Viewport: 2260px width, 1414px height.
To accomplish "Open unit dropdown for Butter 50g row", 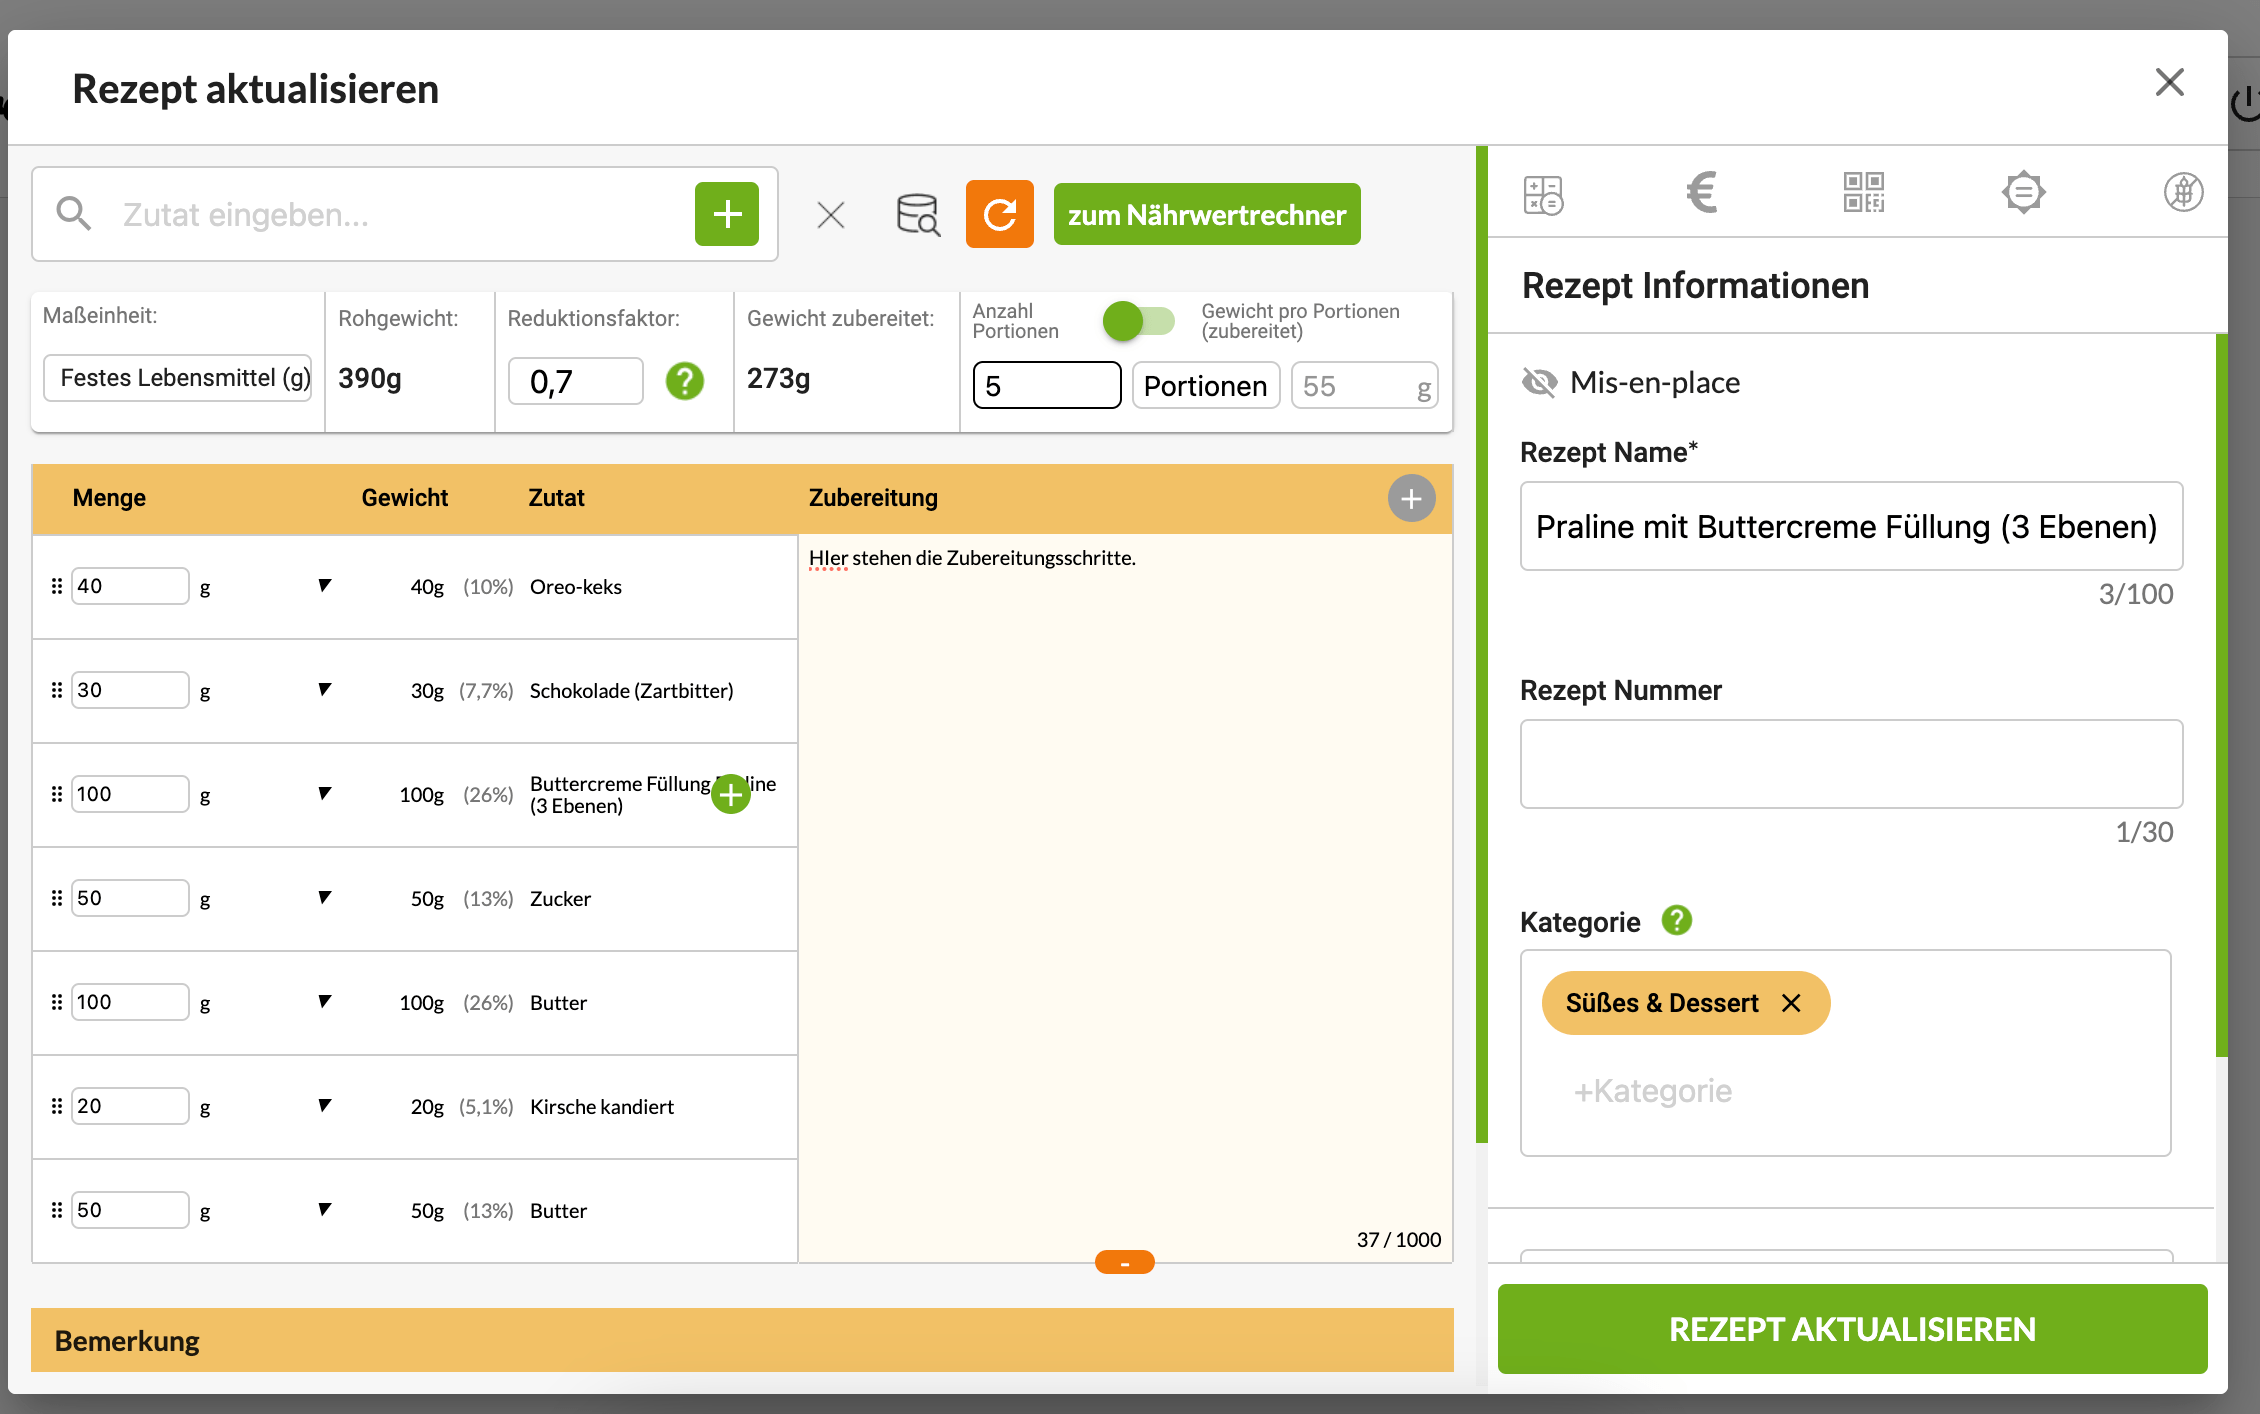I will pos(324,1210).
